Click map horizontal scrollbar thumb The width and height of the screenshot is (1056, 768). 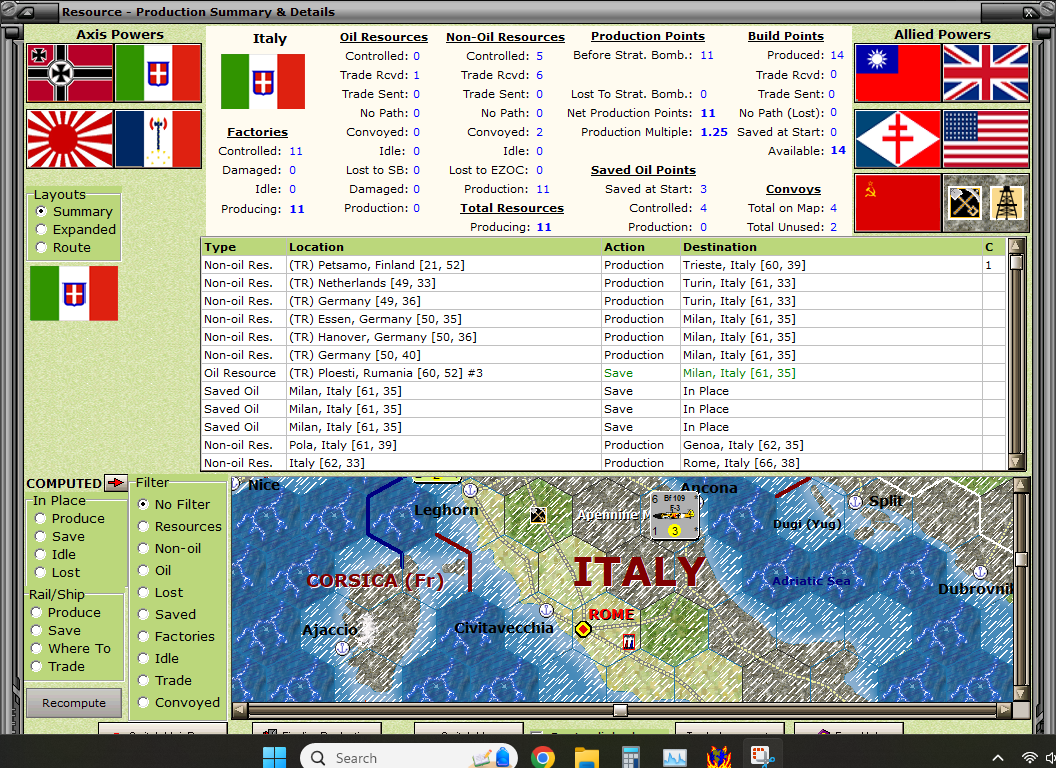coord(620,710)
